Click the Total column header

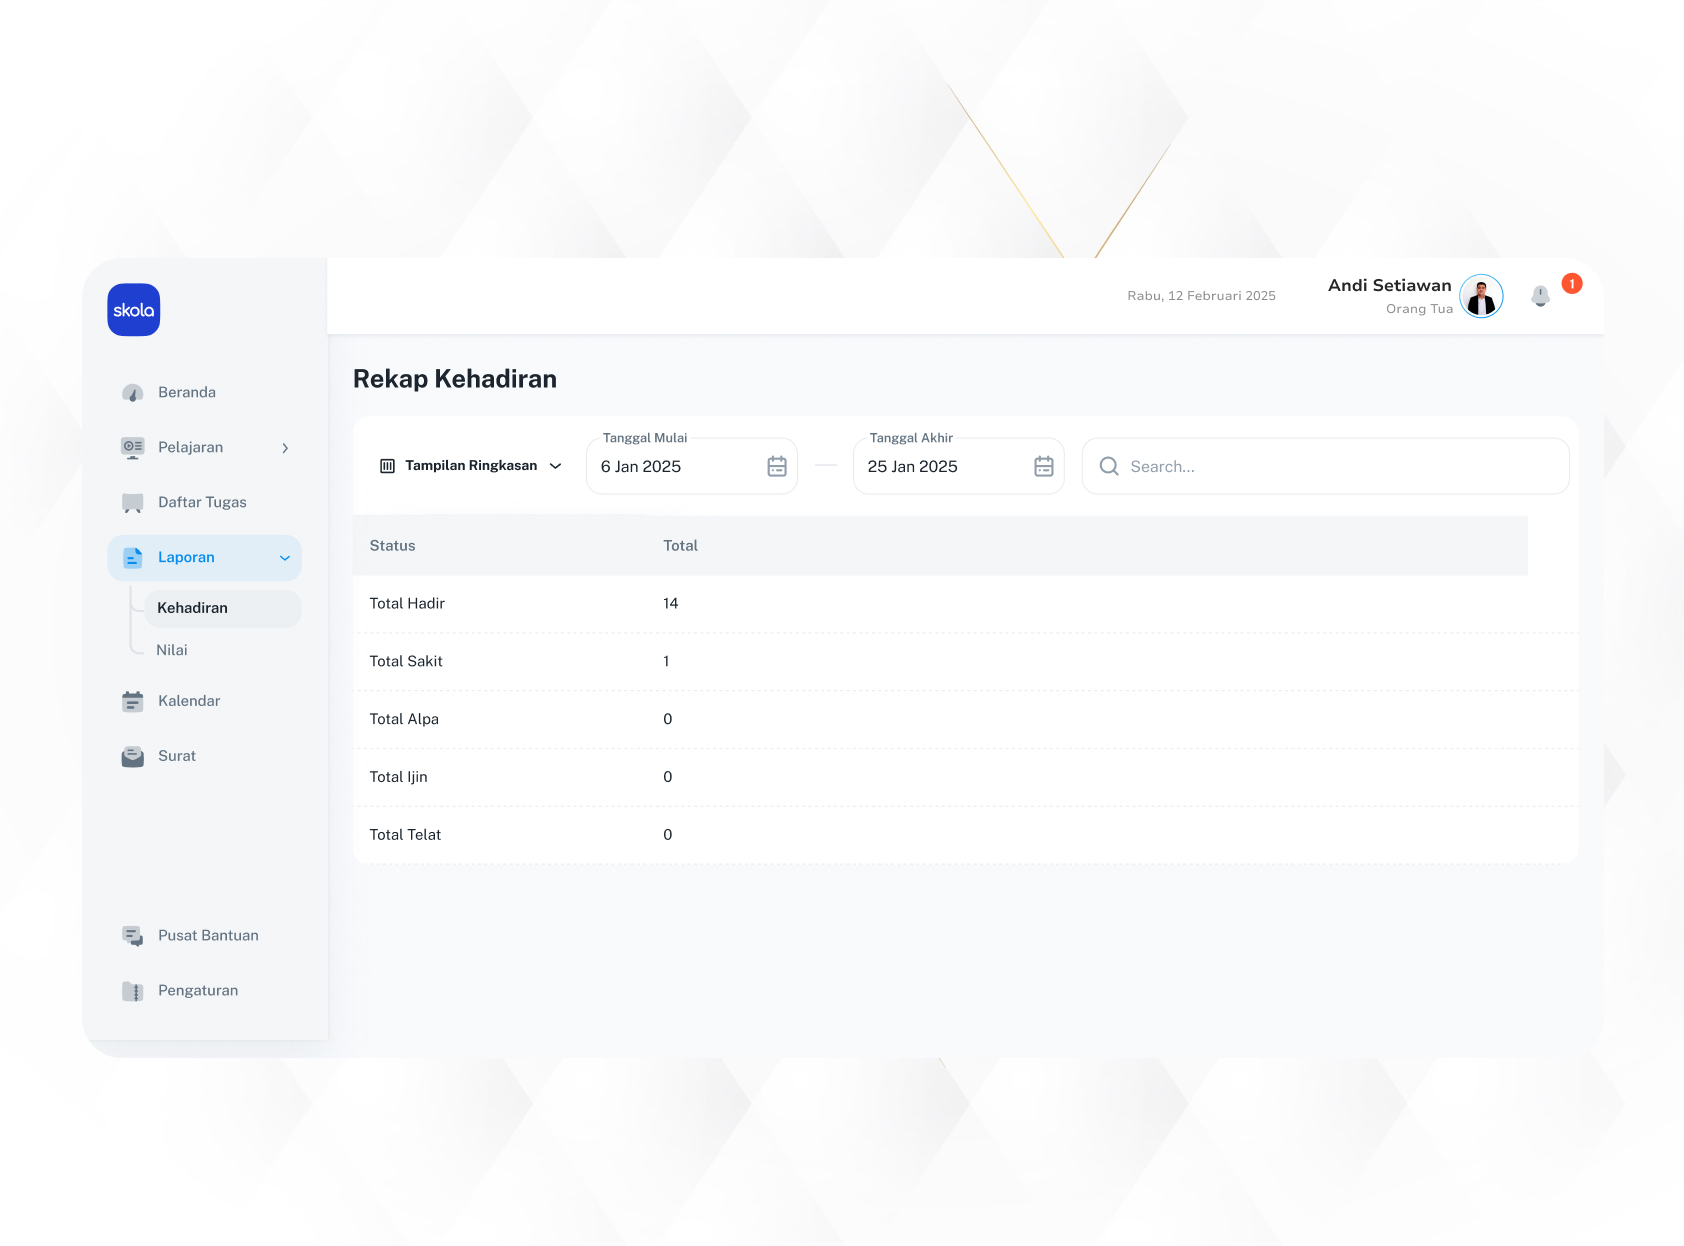(680, 546)
